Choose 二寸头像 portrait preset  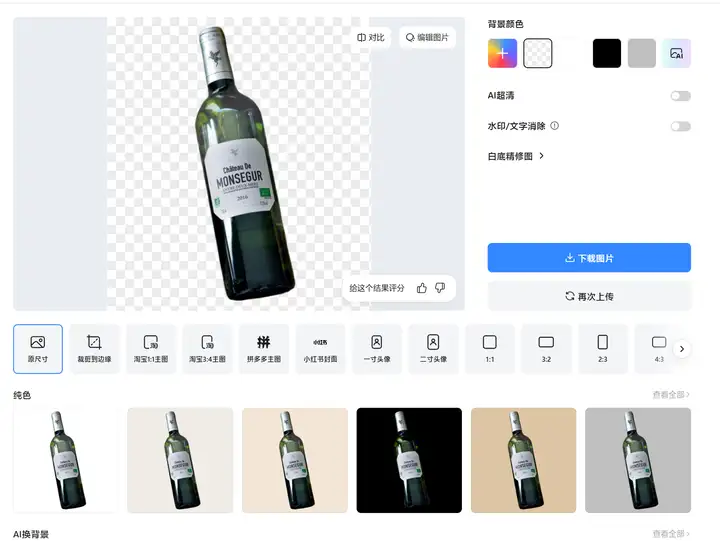point(433,349)
